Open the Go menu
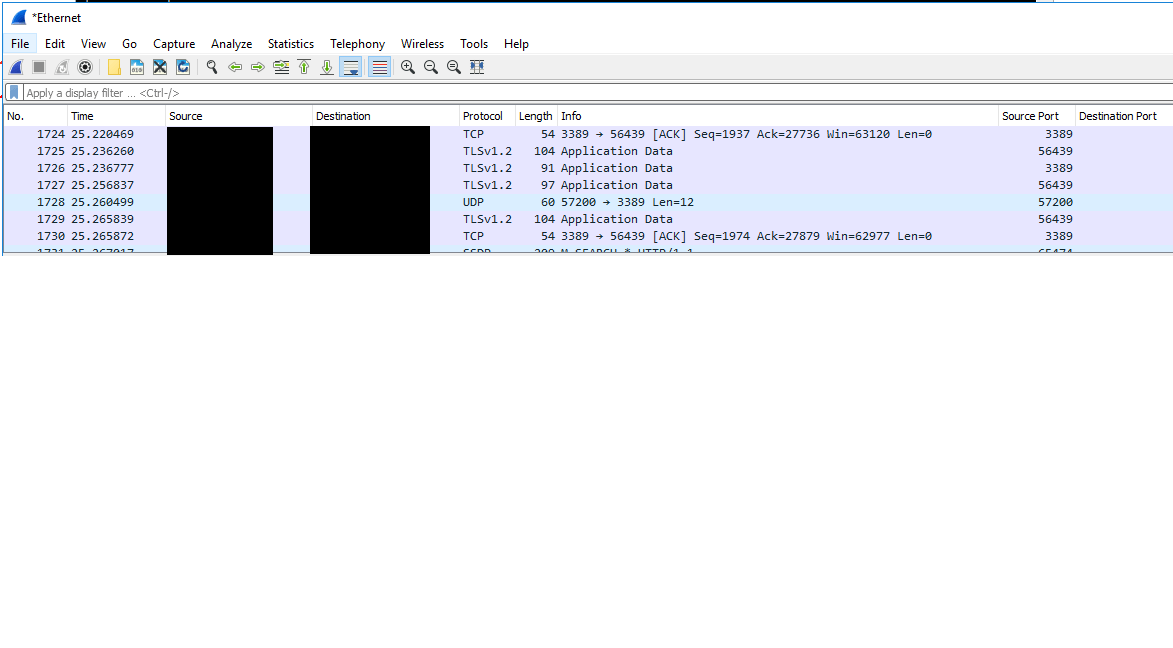The height and width of the screenshot is (648, 1173). pyautogui.click(x=129, y=44)
